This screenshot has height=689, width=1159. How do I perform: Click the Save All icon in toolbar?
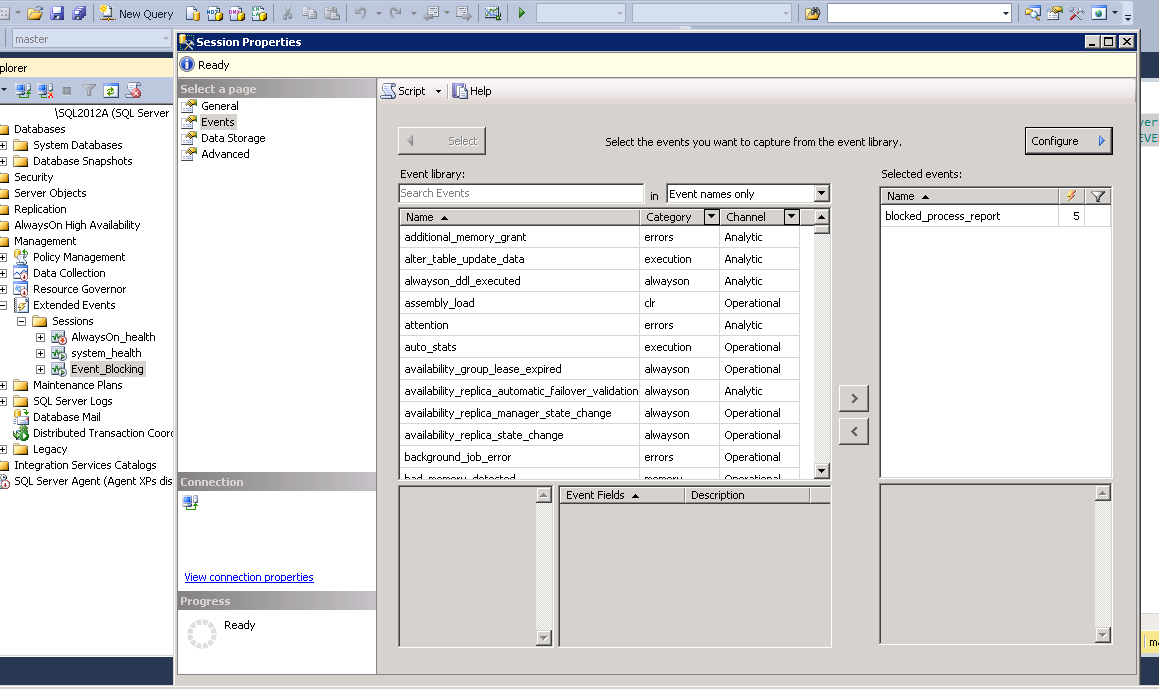coord(78,13)
